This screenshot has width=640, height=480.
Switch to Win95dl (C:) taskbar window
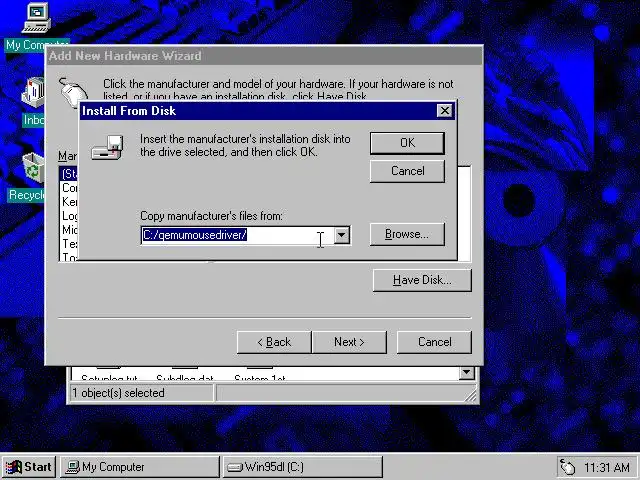[x=302, y=467]
